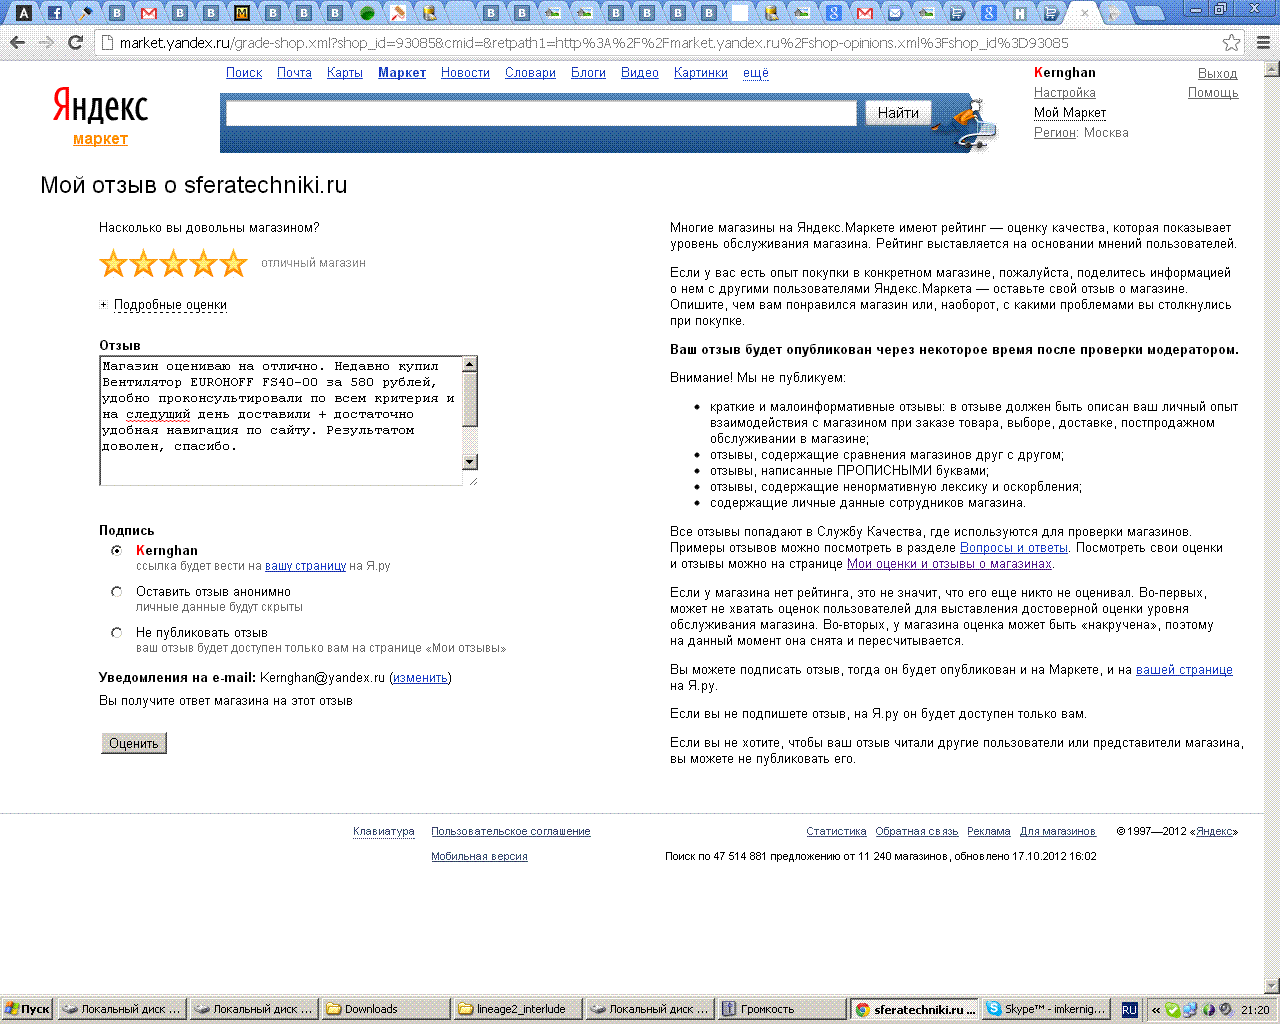
Task: Click the Yandex logo
Action: [100, 105]
